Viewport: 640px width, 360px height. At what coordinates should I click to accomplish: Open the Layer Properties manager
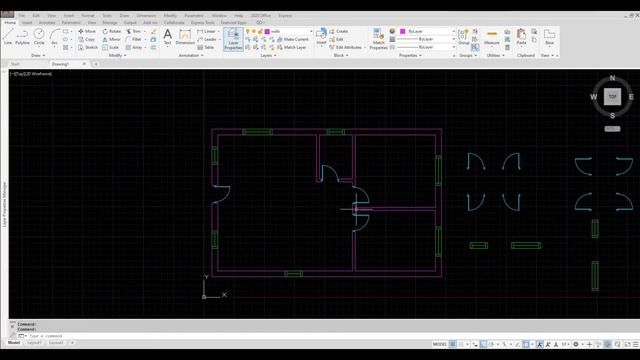point(233,39)
